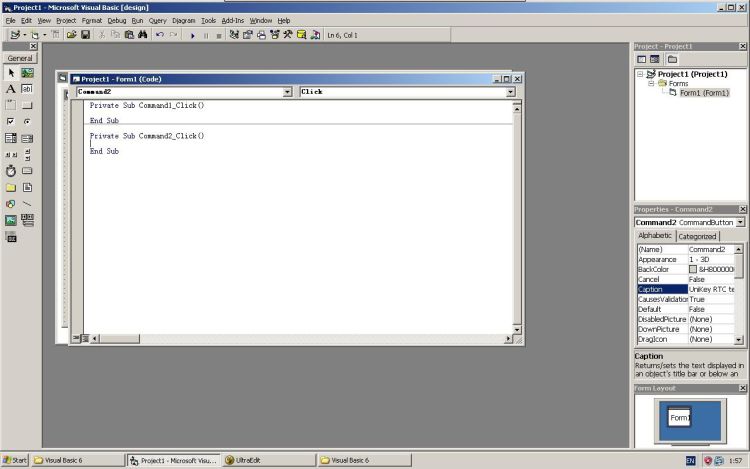The width and height of the screenshot is (750, 469).
Task: Open the Project menu
Action: pyautogui.click(x=66, y=21)
